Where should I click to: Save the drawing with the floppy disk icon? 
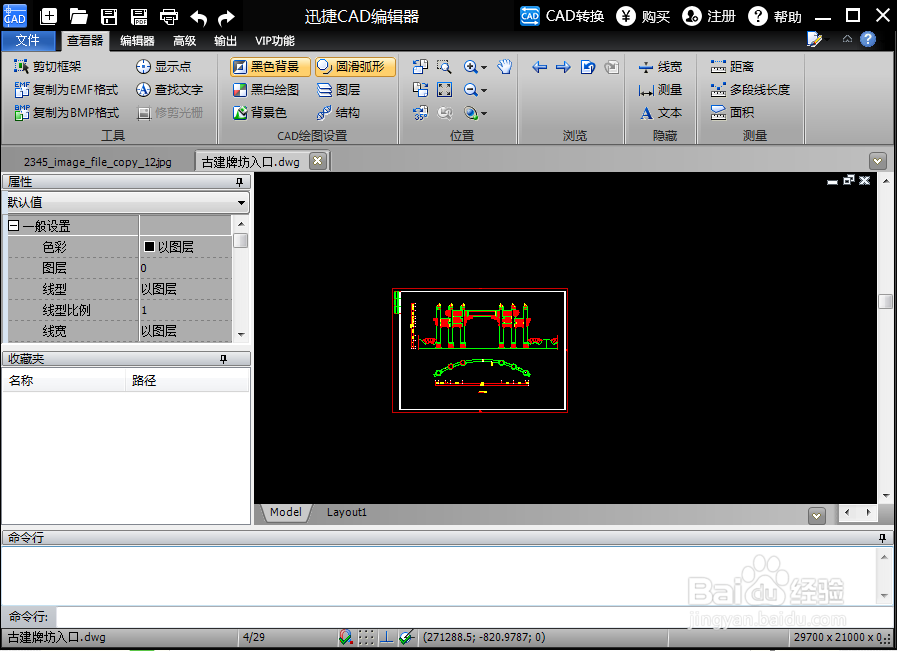[109, 17]
